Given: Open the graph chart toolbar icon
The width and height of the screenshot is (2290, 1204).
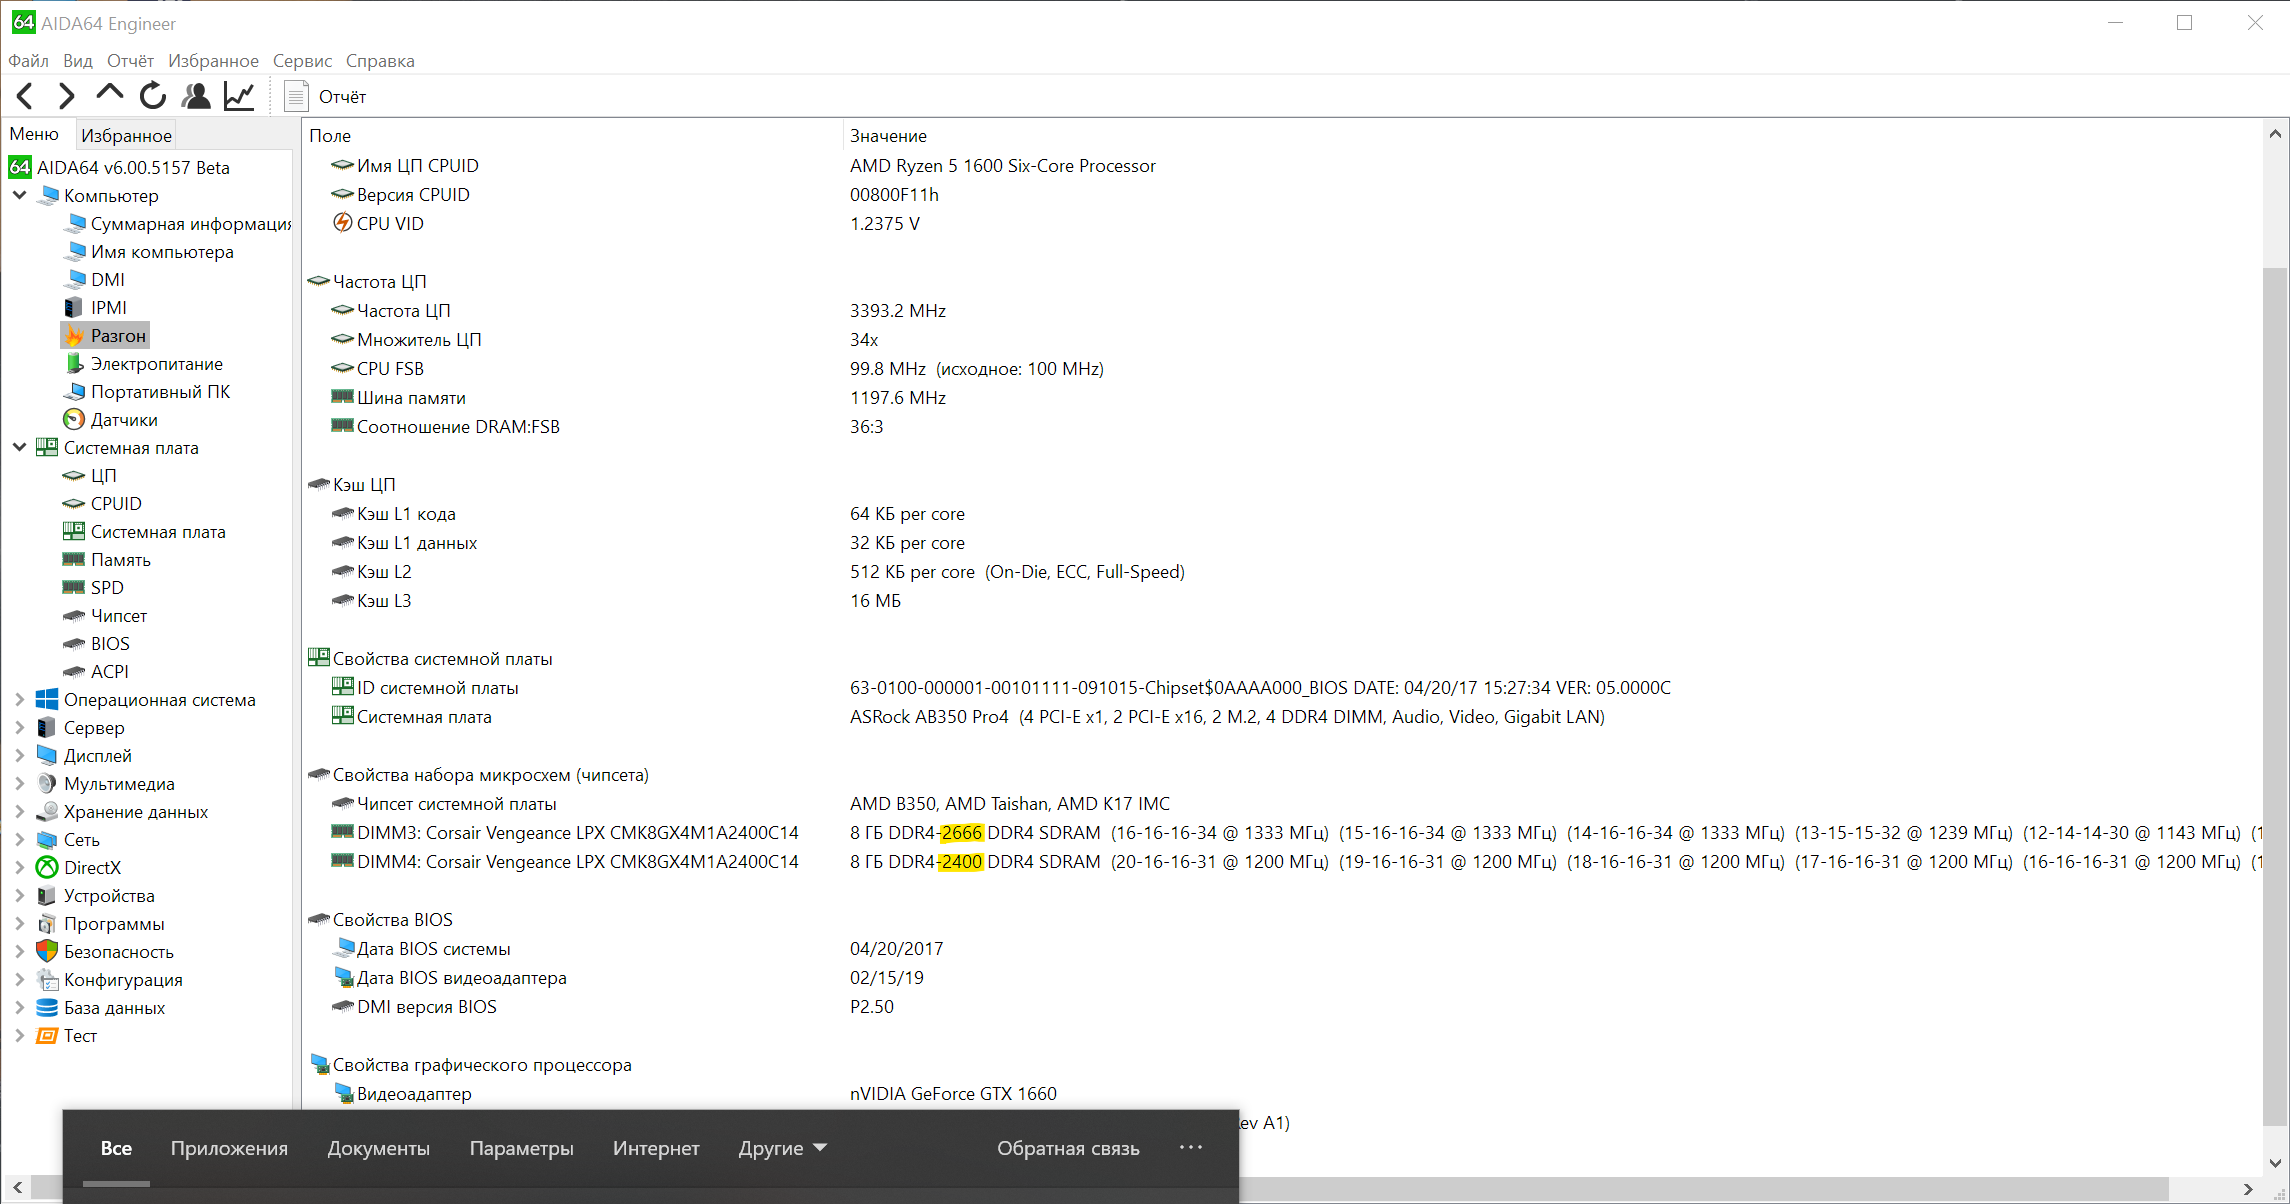Looking at the screenshot, I should pos(239,96).
